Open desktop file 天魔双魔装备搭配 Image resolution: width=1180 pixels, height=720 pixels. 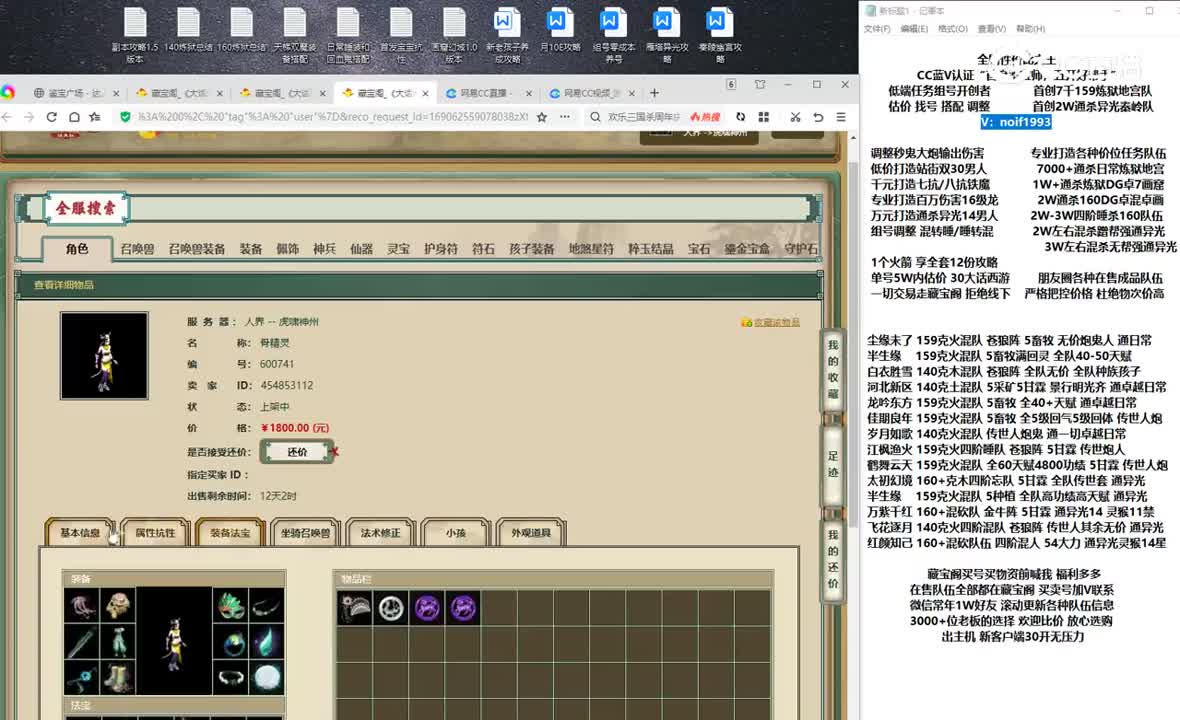click(x=294, y=34)
